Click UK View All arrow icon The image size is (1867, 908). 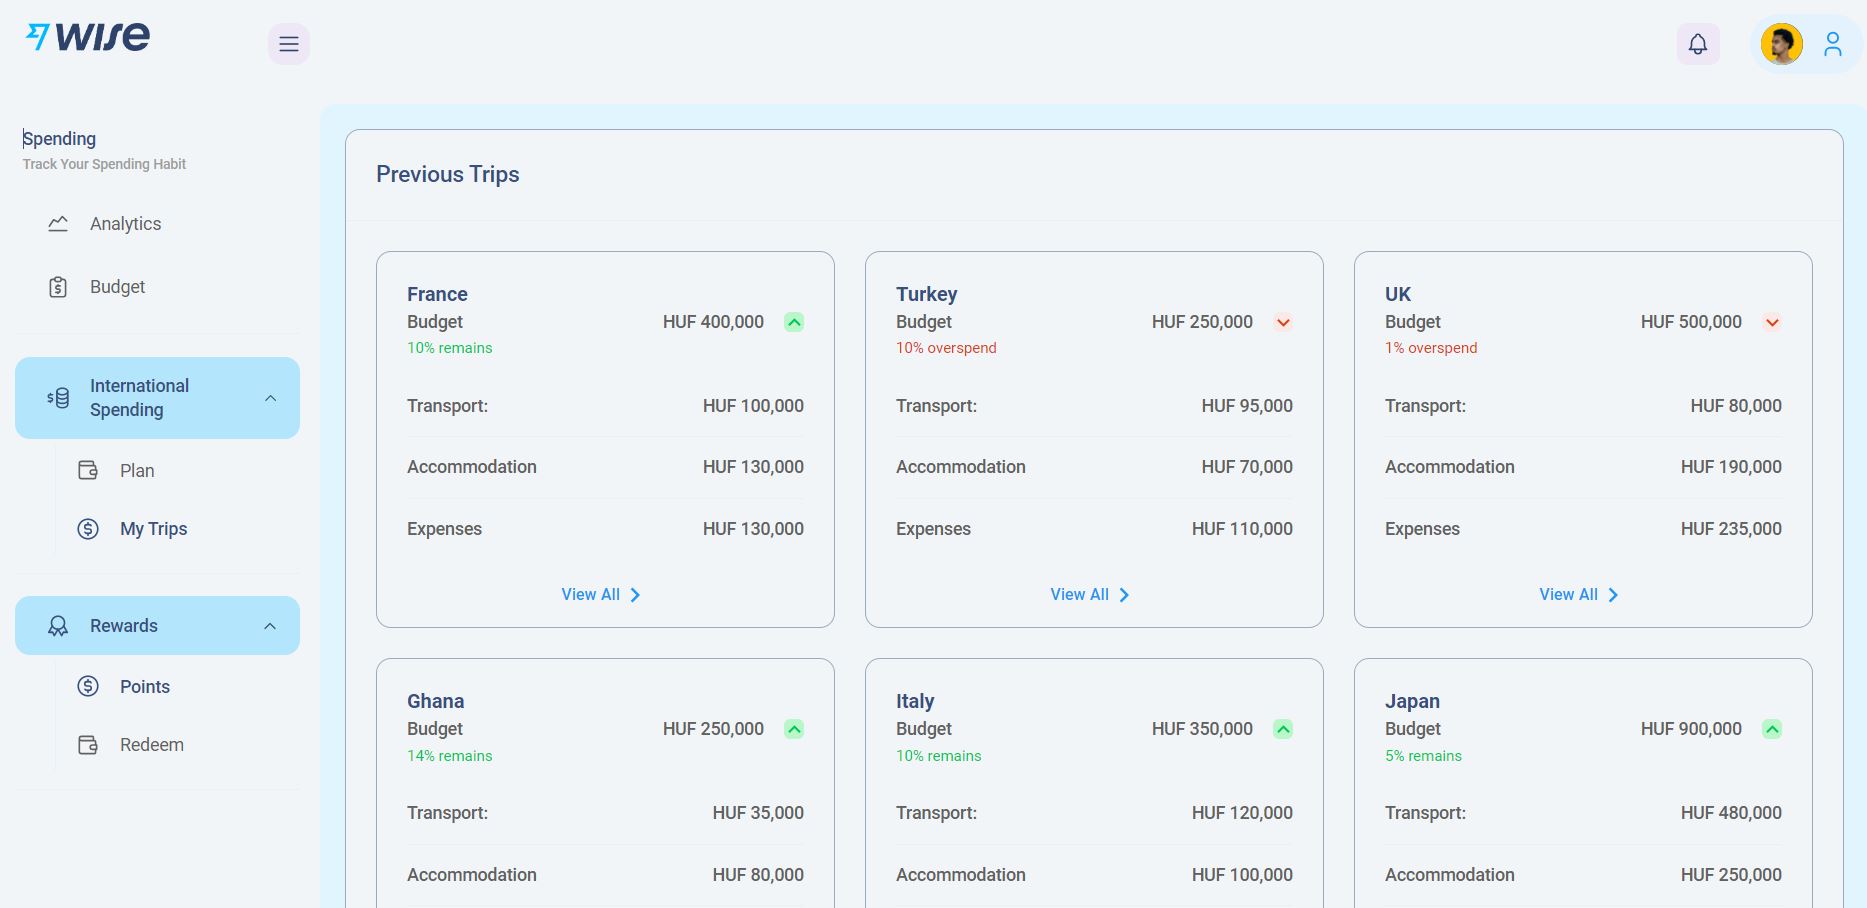tap(1613, 595)
